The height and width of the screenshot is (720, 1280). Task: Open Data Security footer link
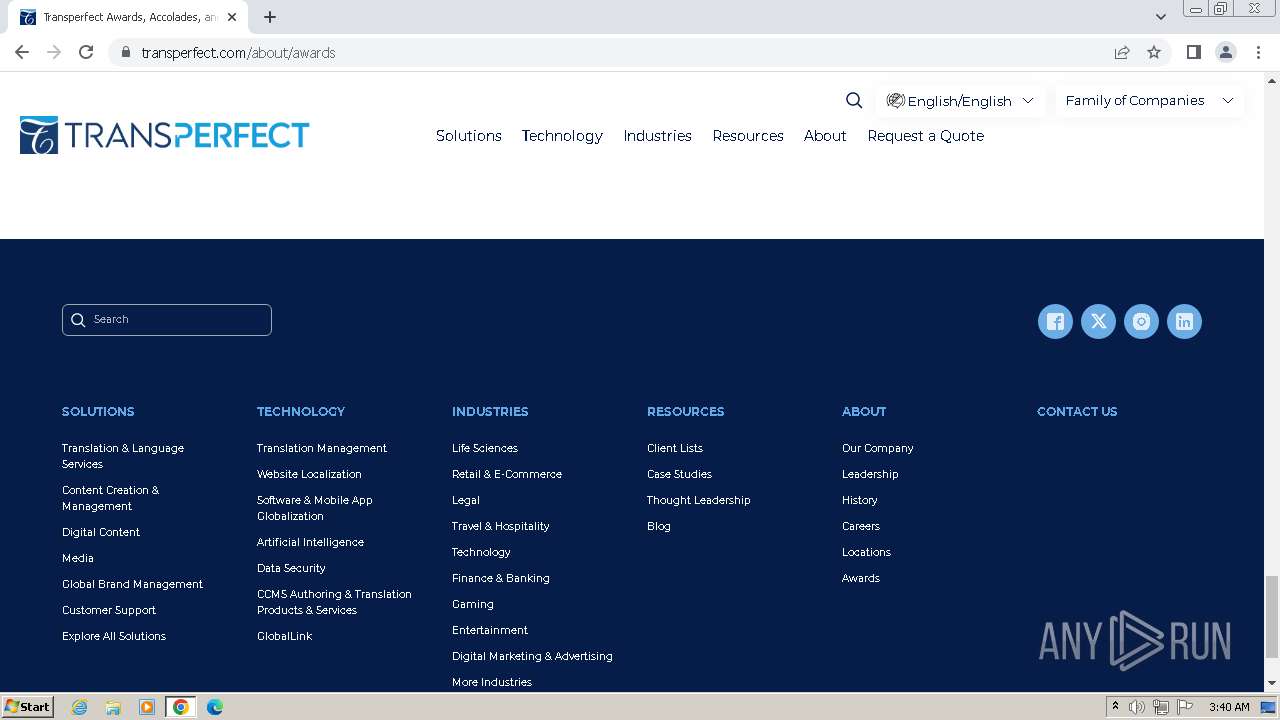tap(291, 568)
